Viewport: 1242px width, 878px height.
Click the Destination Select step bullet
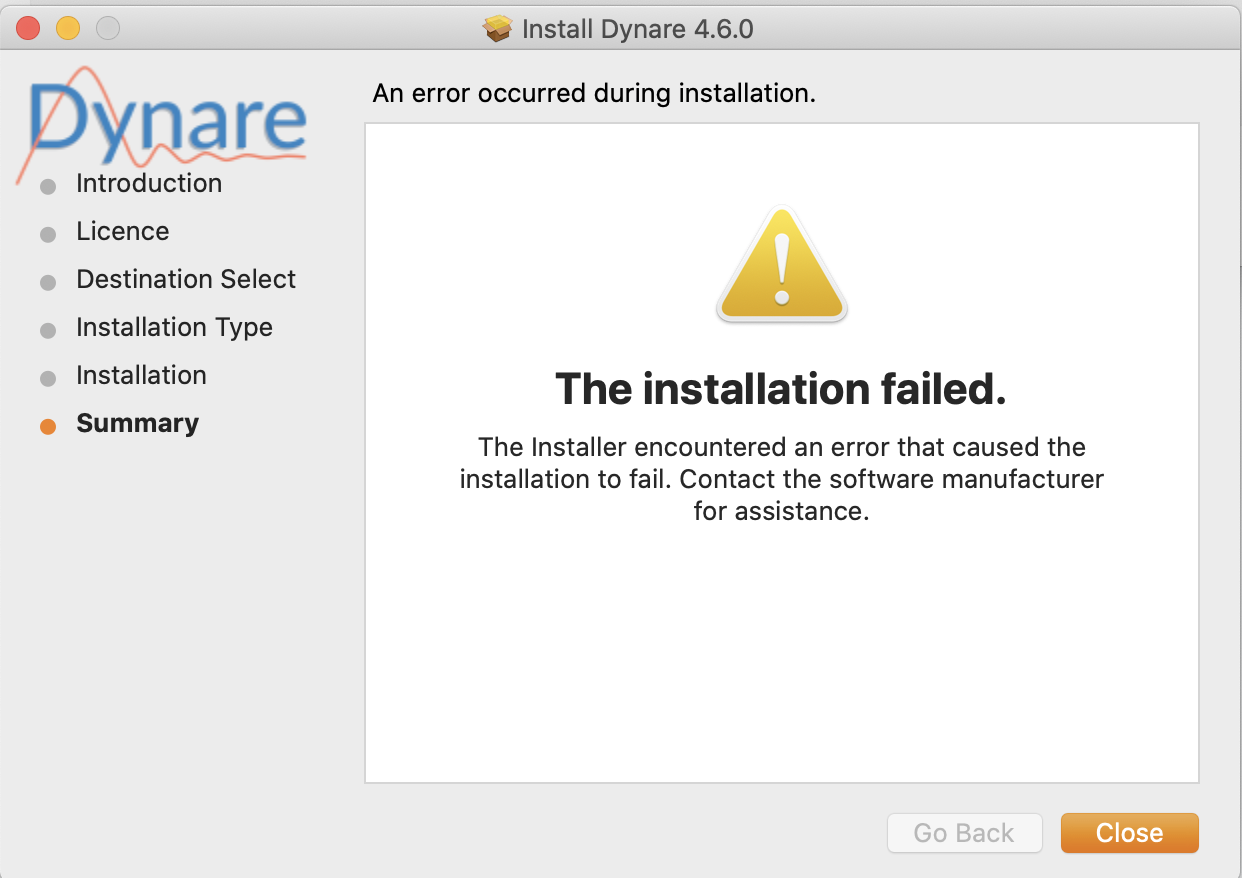(x=48, y=283)
